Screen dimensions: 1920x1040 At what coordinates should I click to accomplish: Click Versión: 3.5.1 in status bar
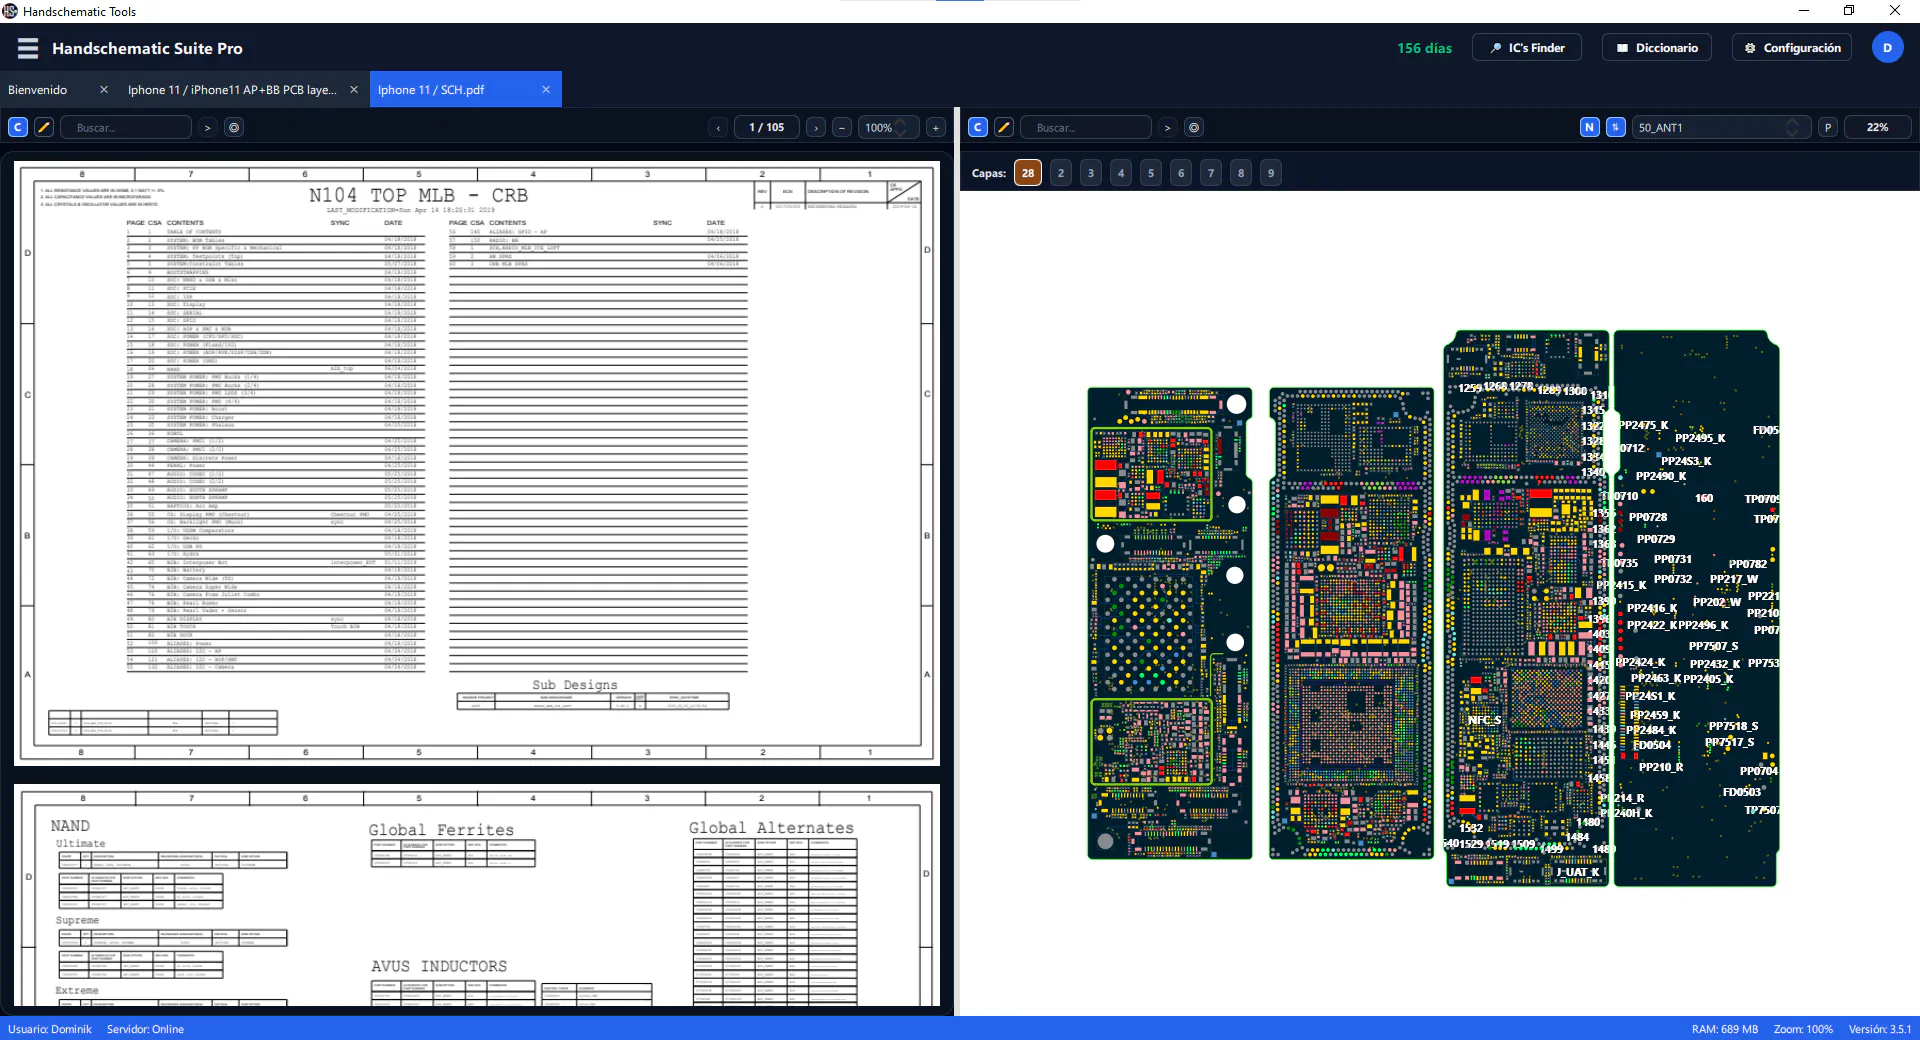point(1879,1029)
